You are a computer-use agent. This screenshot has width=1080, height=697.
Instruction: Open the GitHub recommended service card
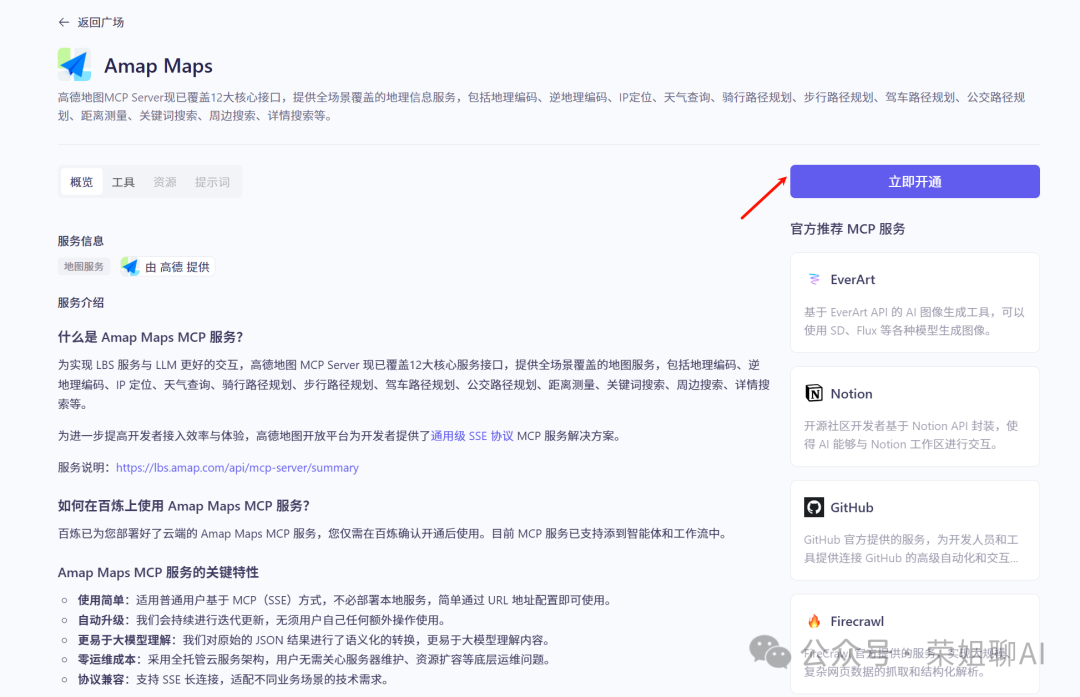(914, 529)
